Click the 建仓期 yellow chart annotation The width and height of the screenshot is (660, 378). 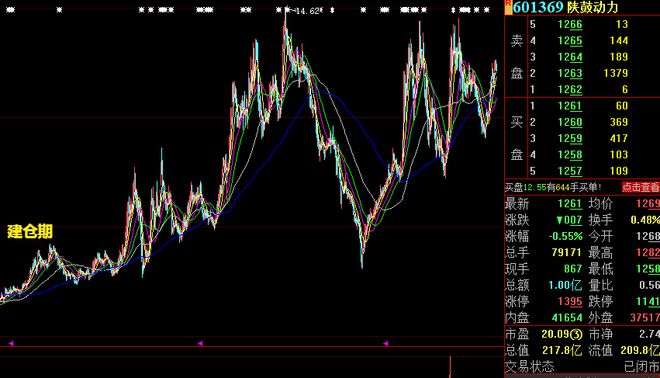[x=30, y=232]
